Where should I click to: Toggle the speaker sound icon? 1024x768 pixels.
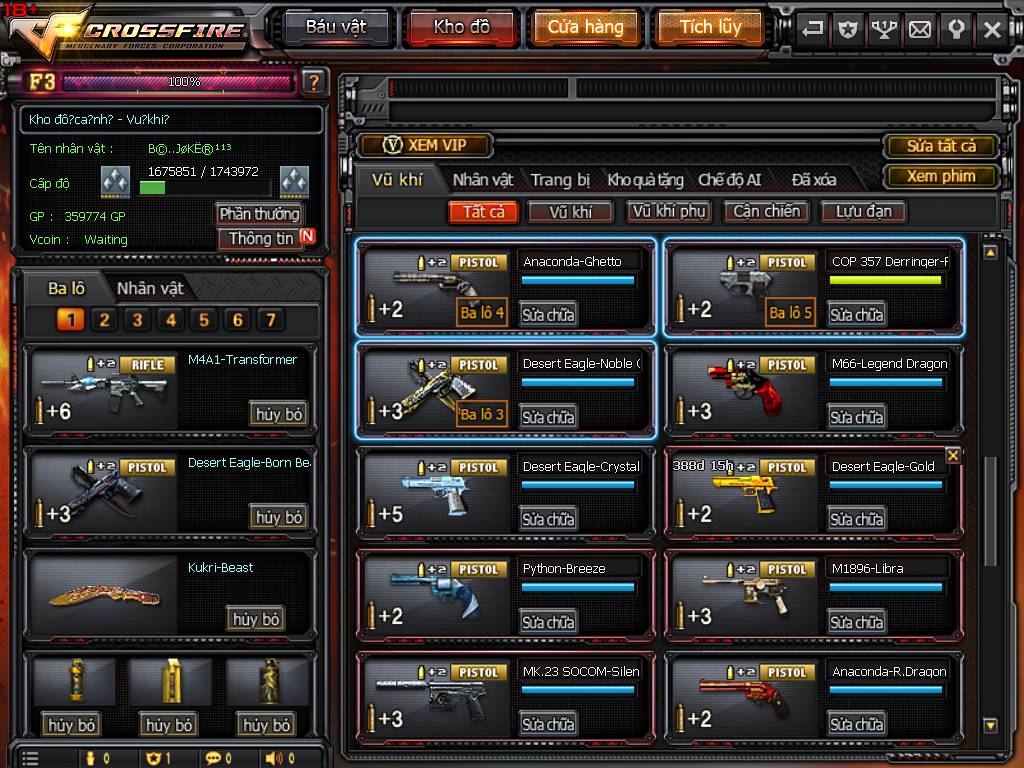274,758
